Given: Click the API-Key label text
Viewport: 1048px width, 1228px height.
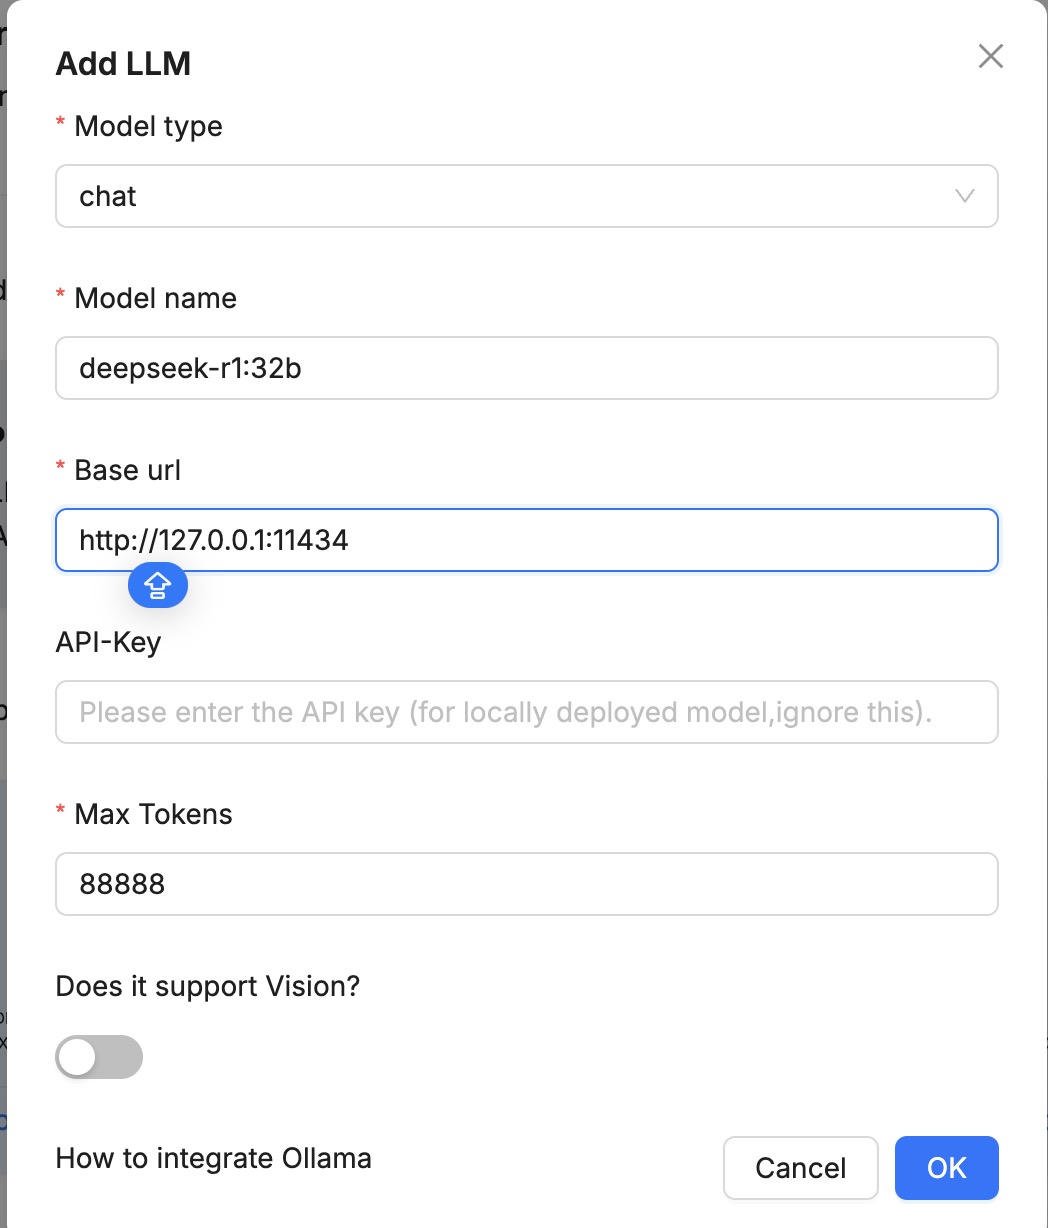Looking at the screenshot, I should [108, 642].
